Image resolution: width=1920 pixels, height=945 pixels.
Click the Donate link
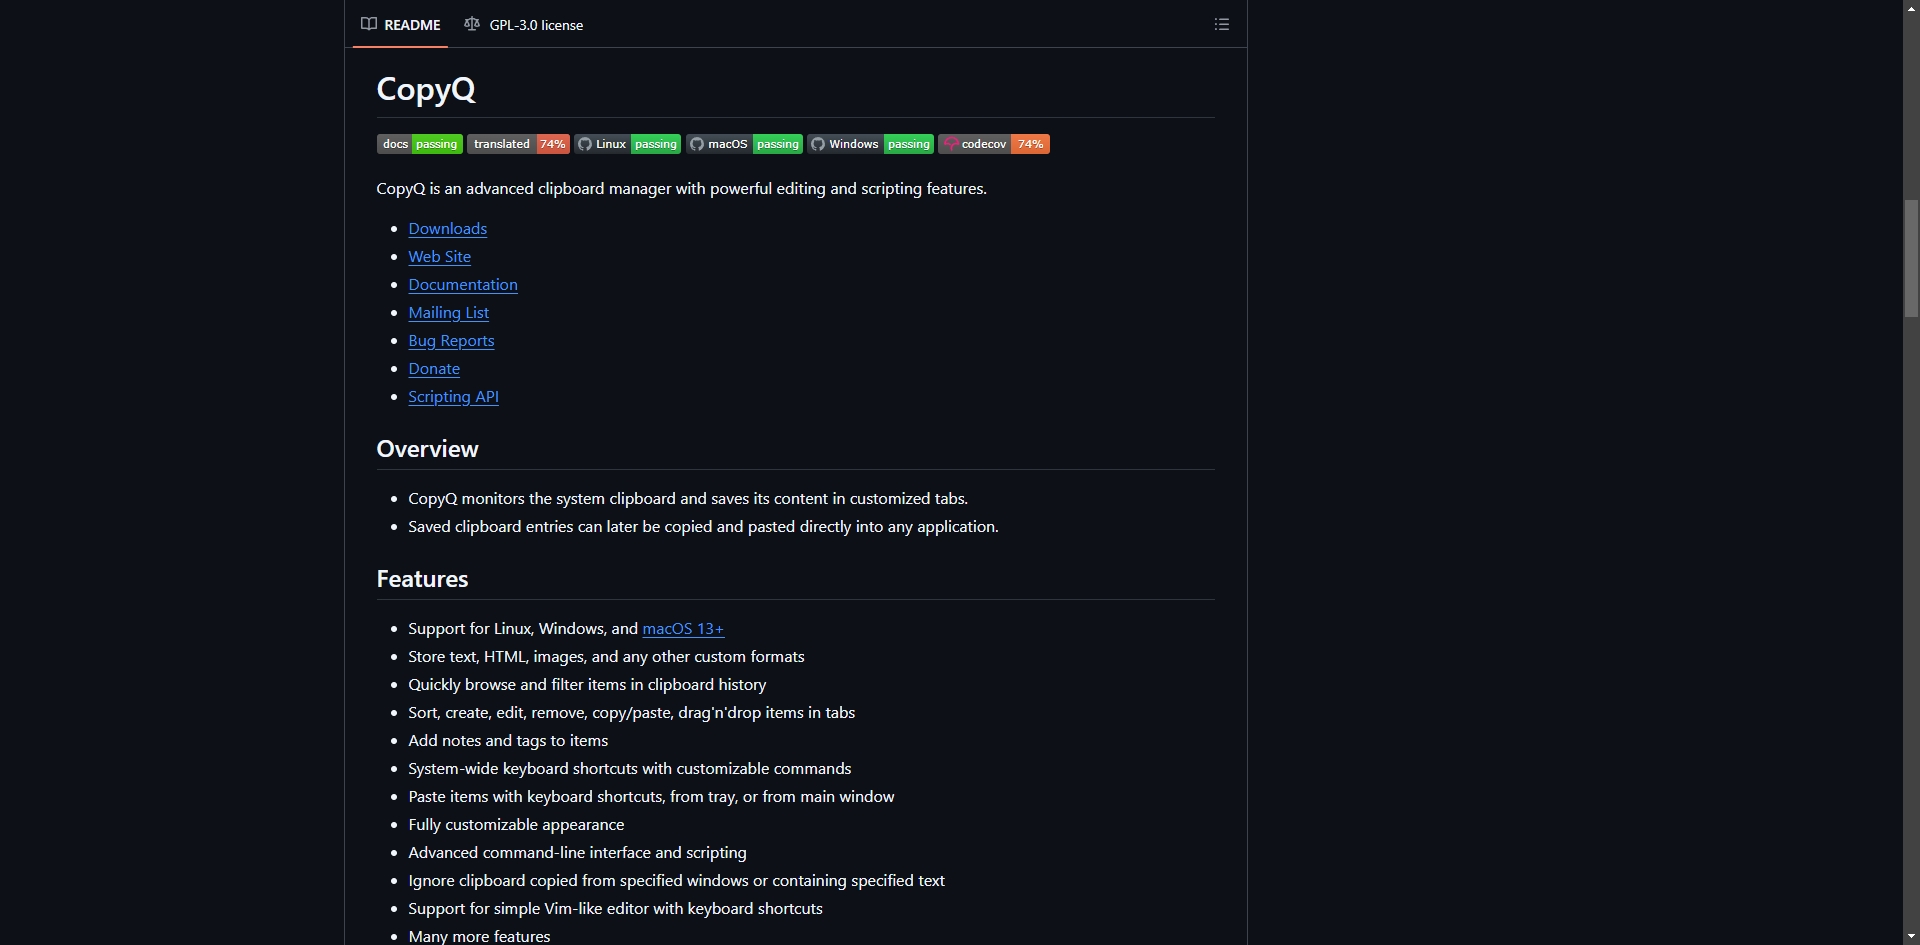434,369
